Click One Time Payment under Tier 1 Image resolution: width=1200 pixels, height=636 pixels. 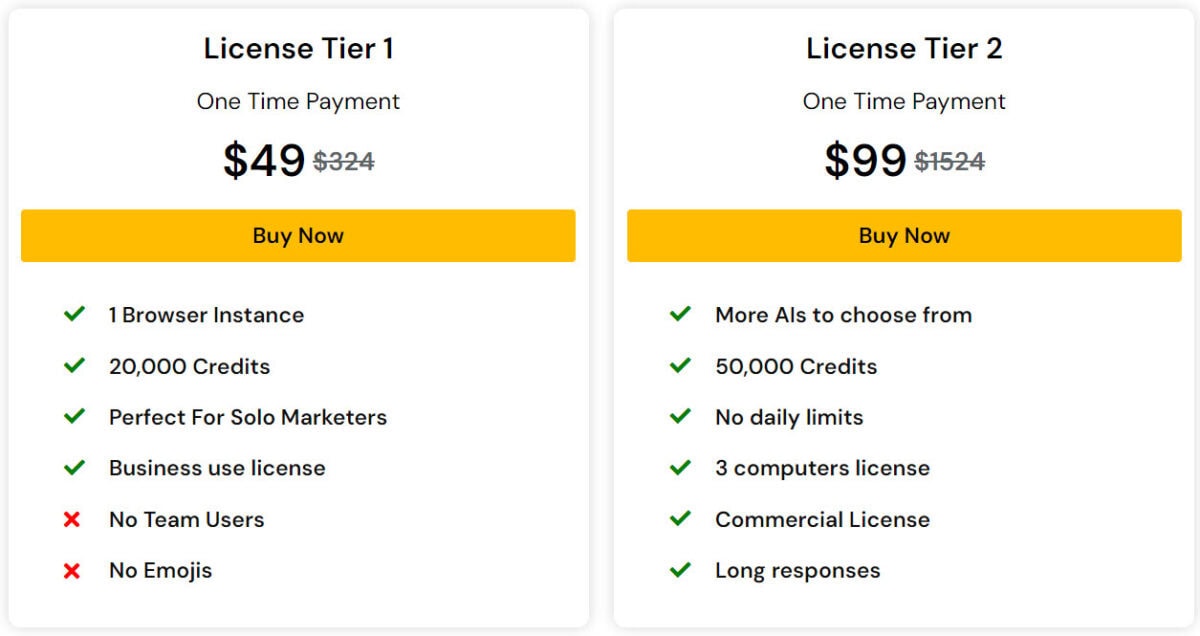tap(298, 101)
